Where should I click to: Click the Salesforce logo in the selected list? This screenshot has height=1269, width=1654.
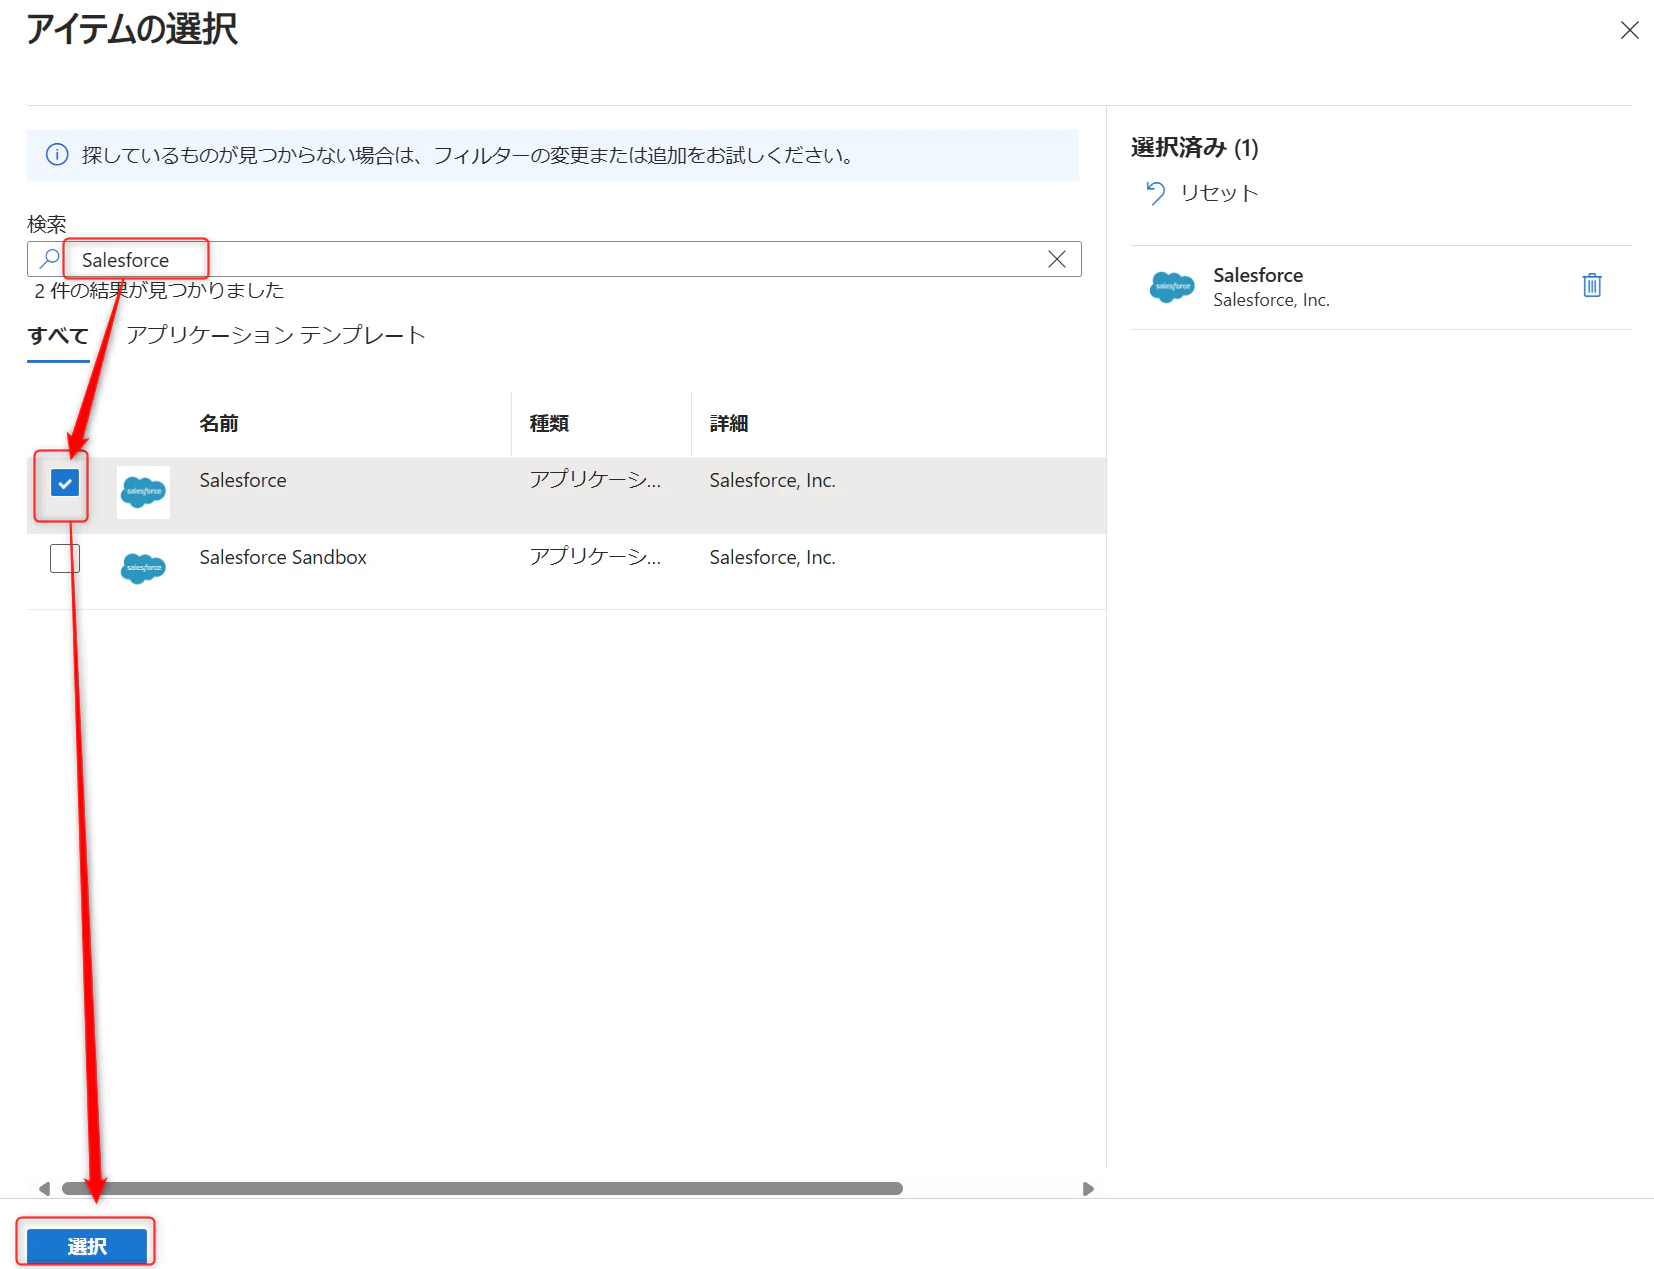click(x=1172, y=287)
